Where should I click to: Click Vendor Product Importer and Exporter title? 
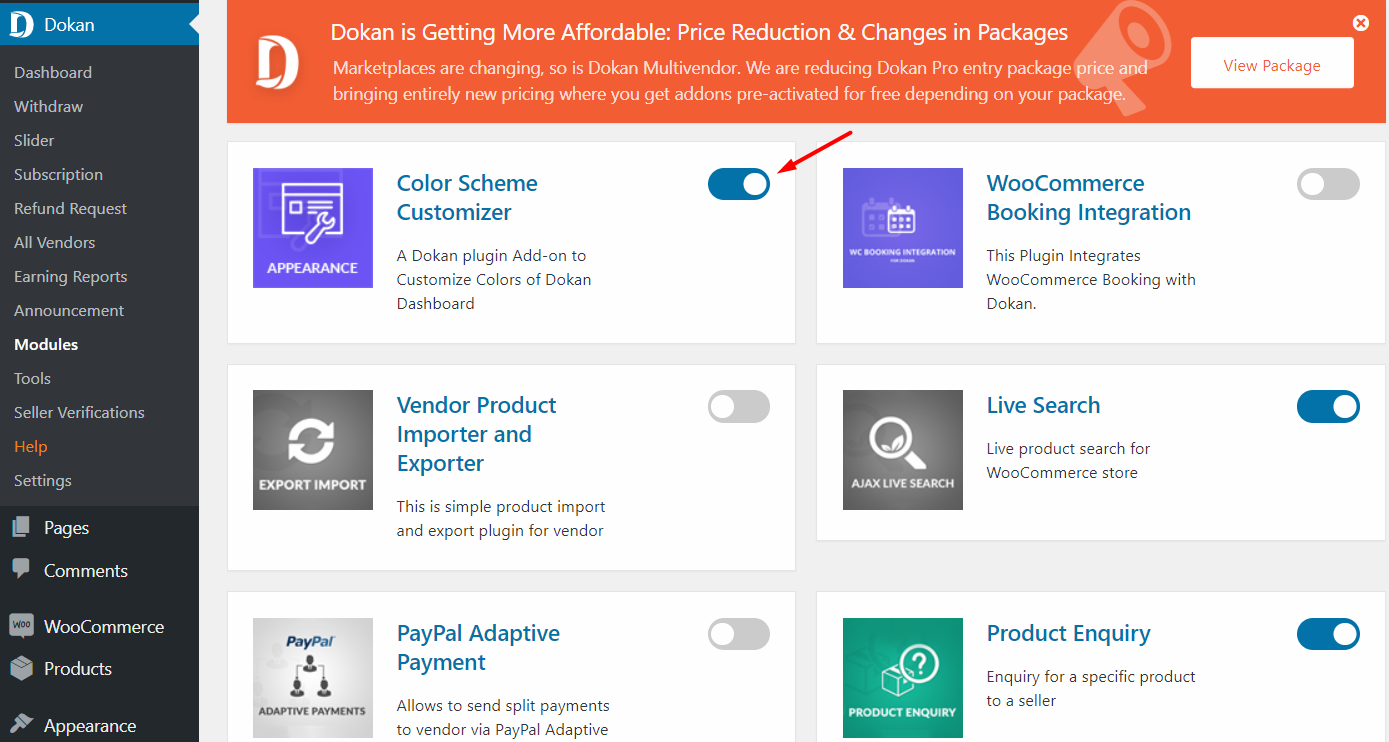476,434
